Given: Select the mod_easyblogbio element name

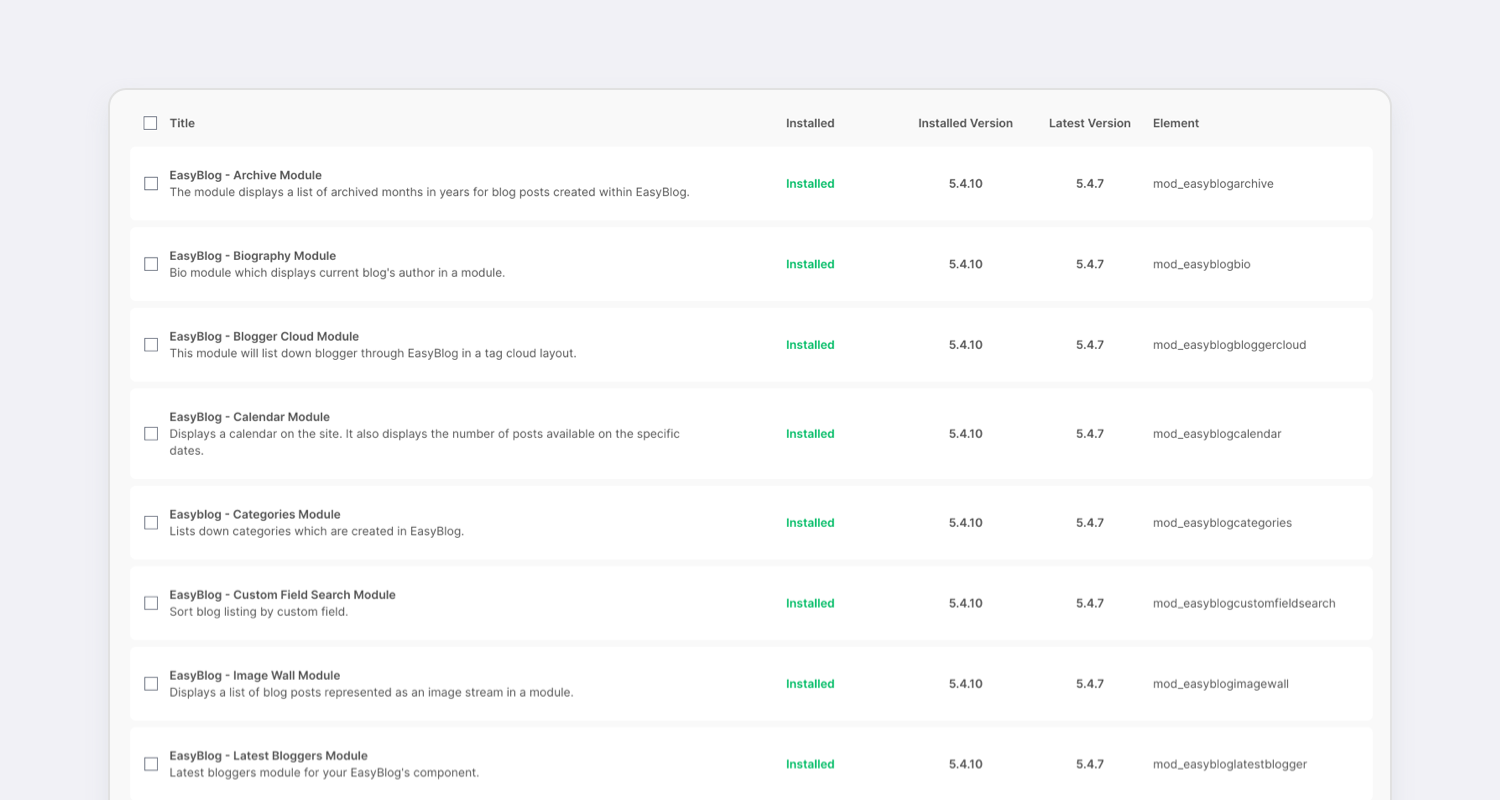Looking at the screenshot, I should coord(1201,264).
